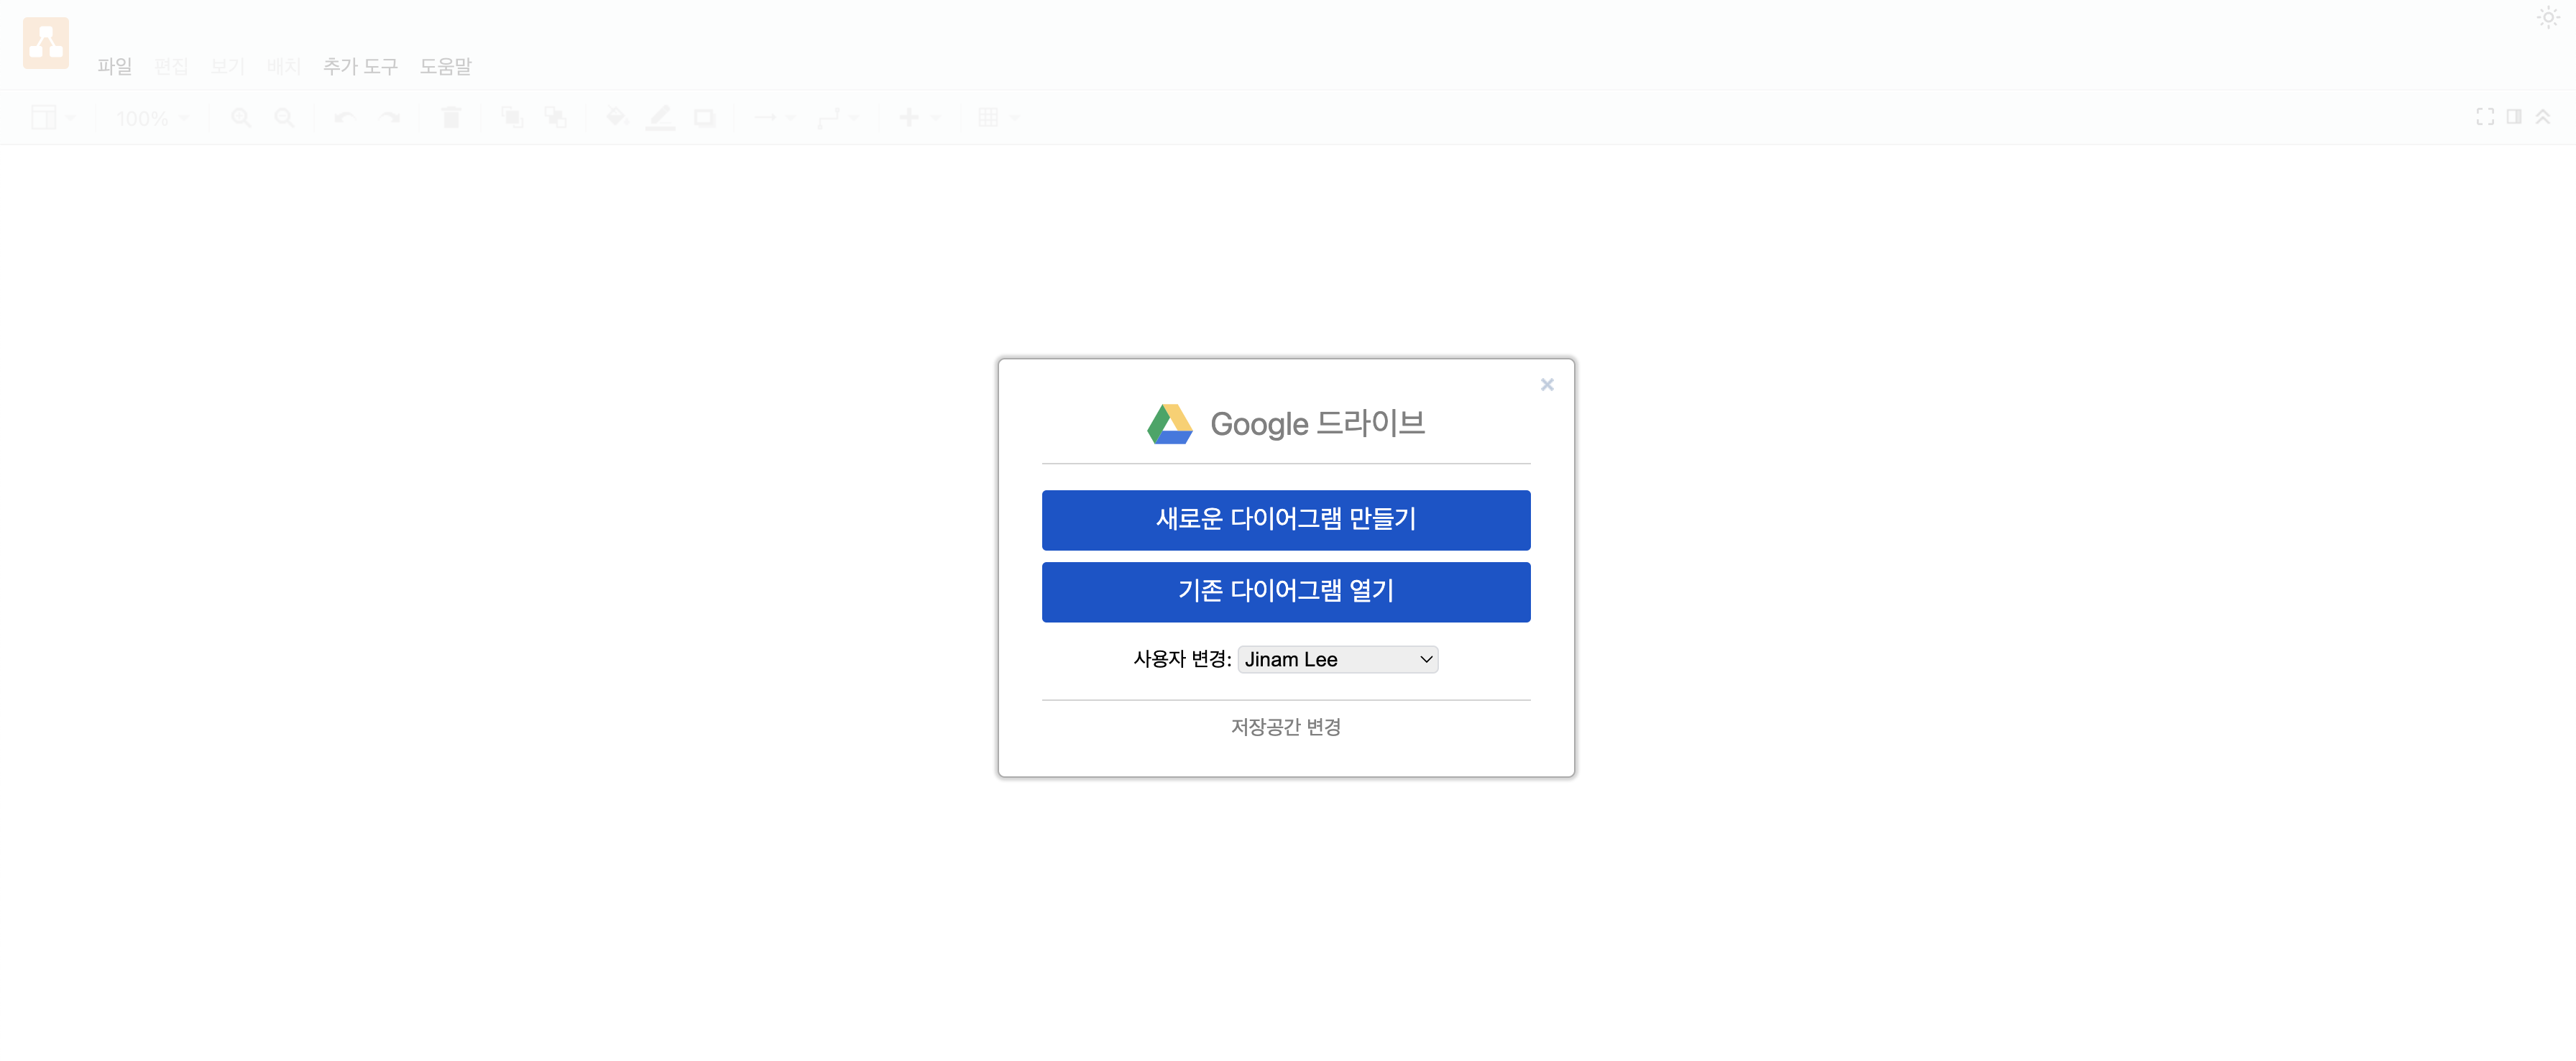Open the table grid insert dropdown
2576x1061 pixels.
coord(998,118)
